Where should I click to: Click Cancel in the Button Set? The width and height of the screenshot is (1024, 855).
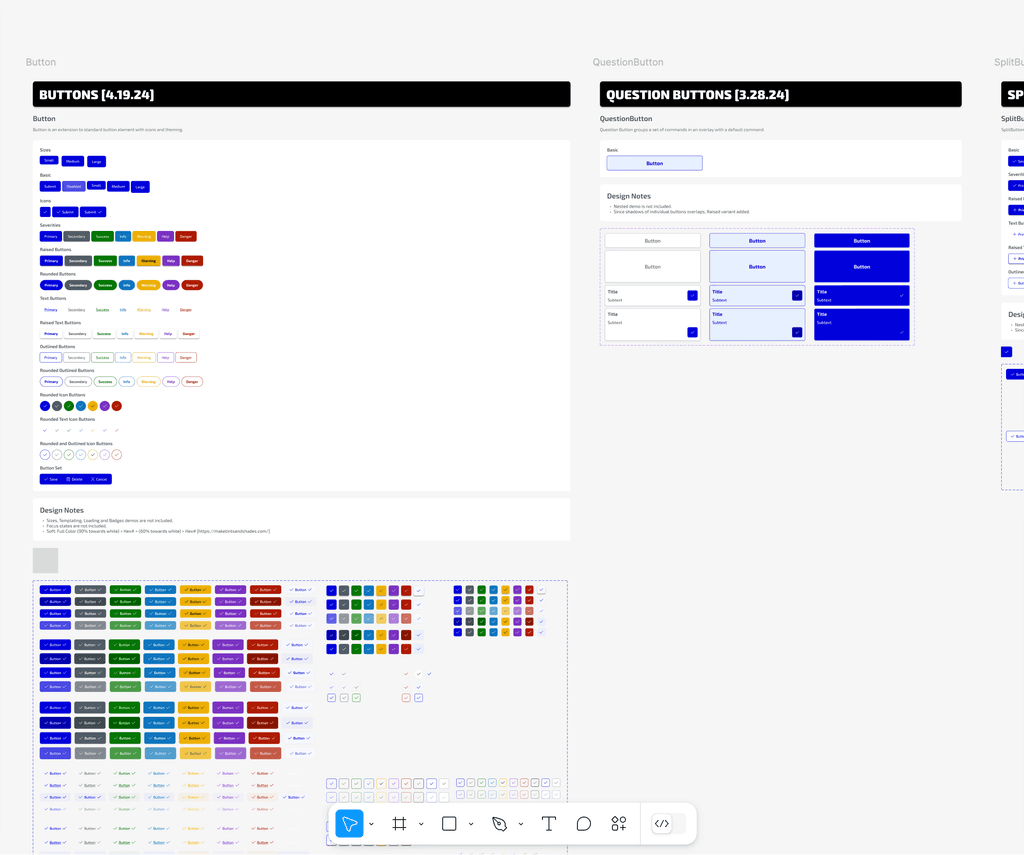99,479
